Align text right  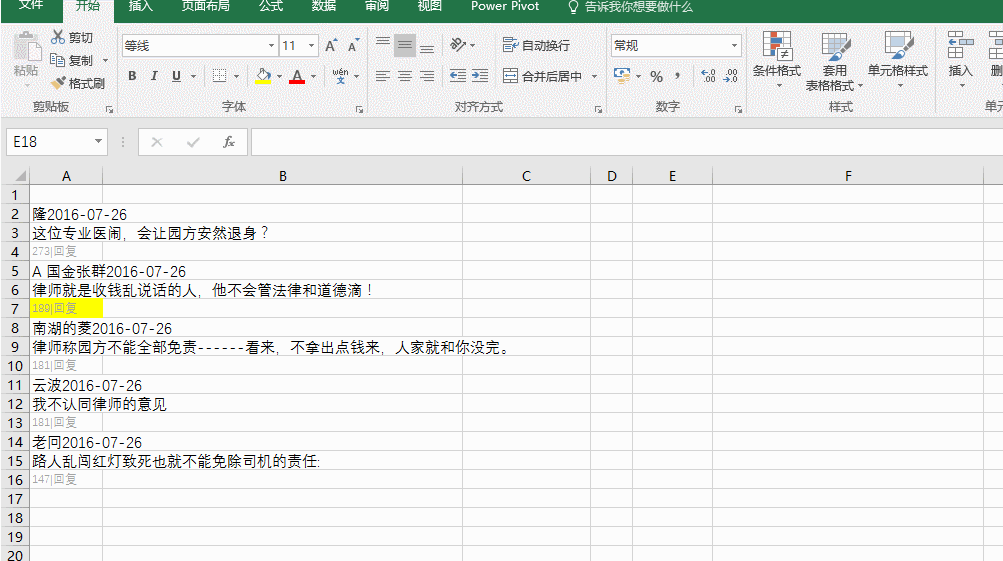(427, 76)
